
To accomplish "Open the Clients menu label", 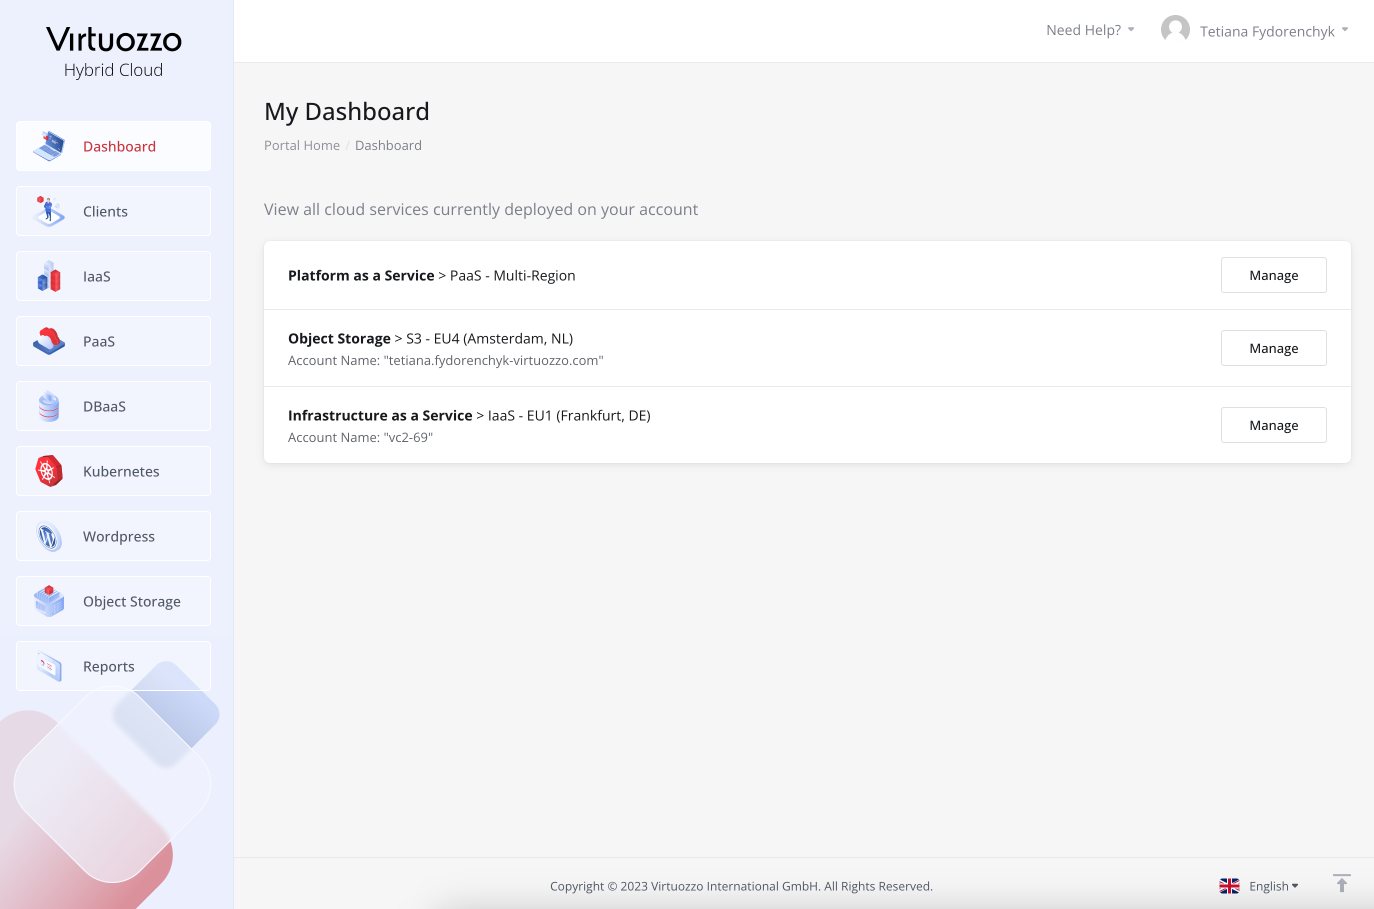I will coord(105,211).
